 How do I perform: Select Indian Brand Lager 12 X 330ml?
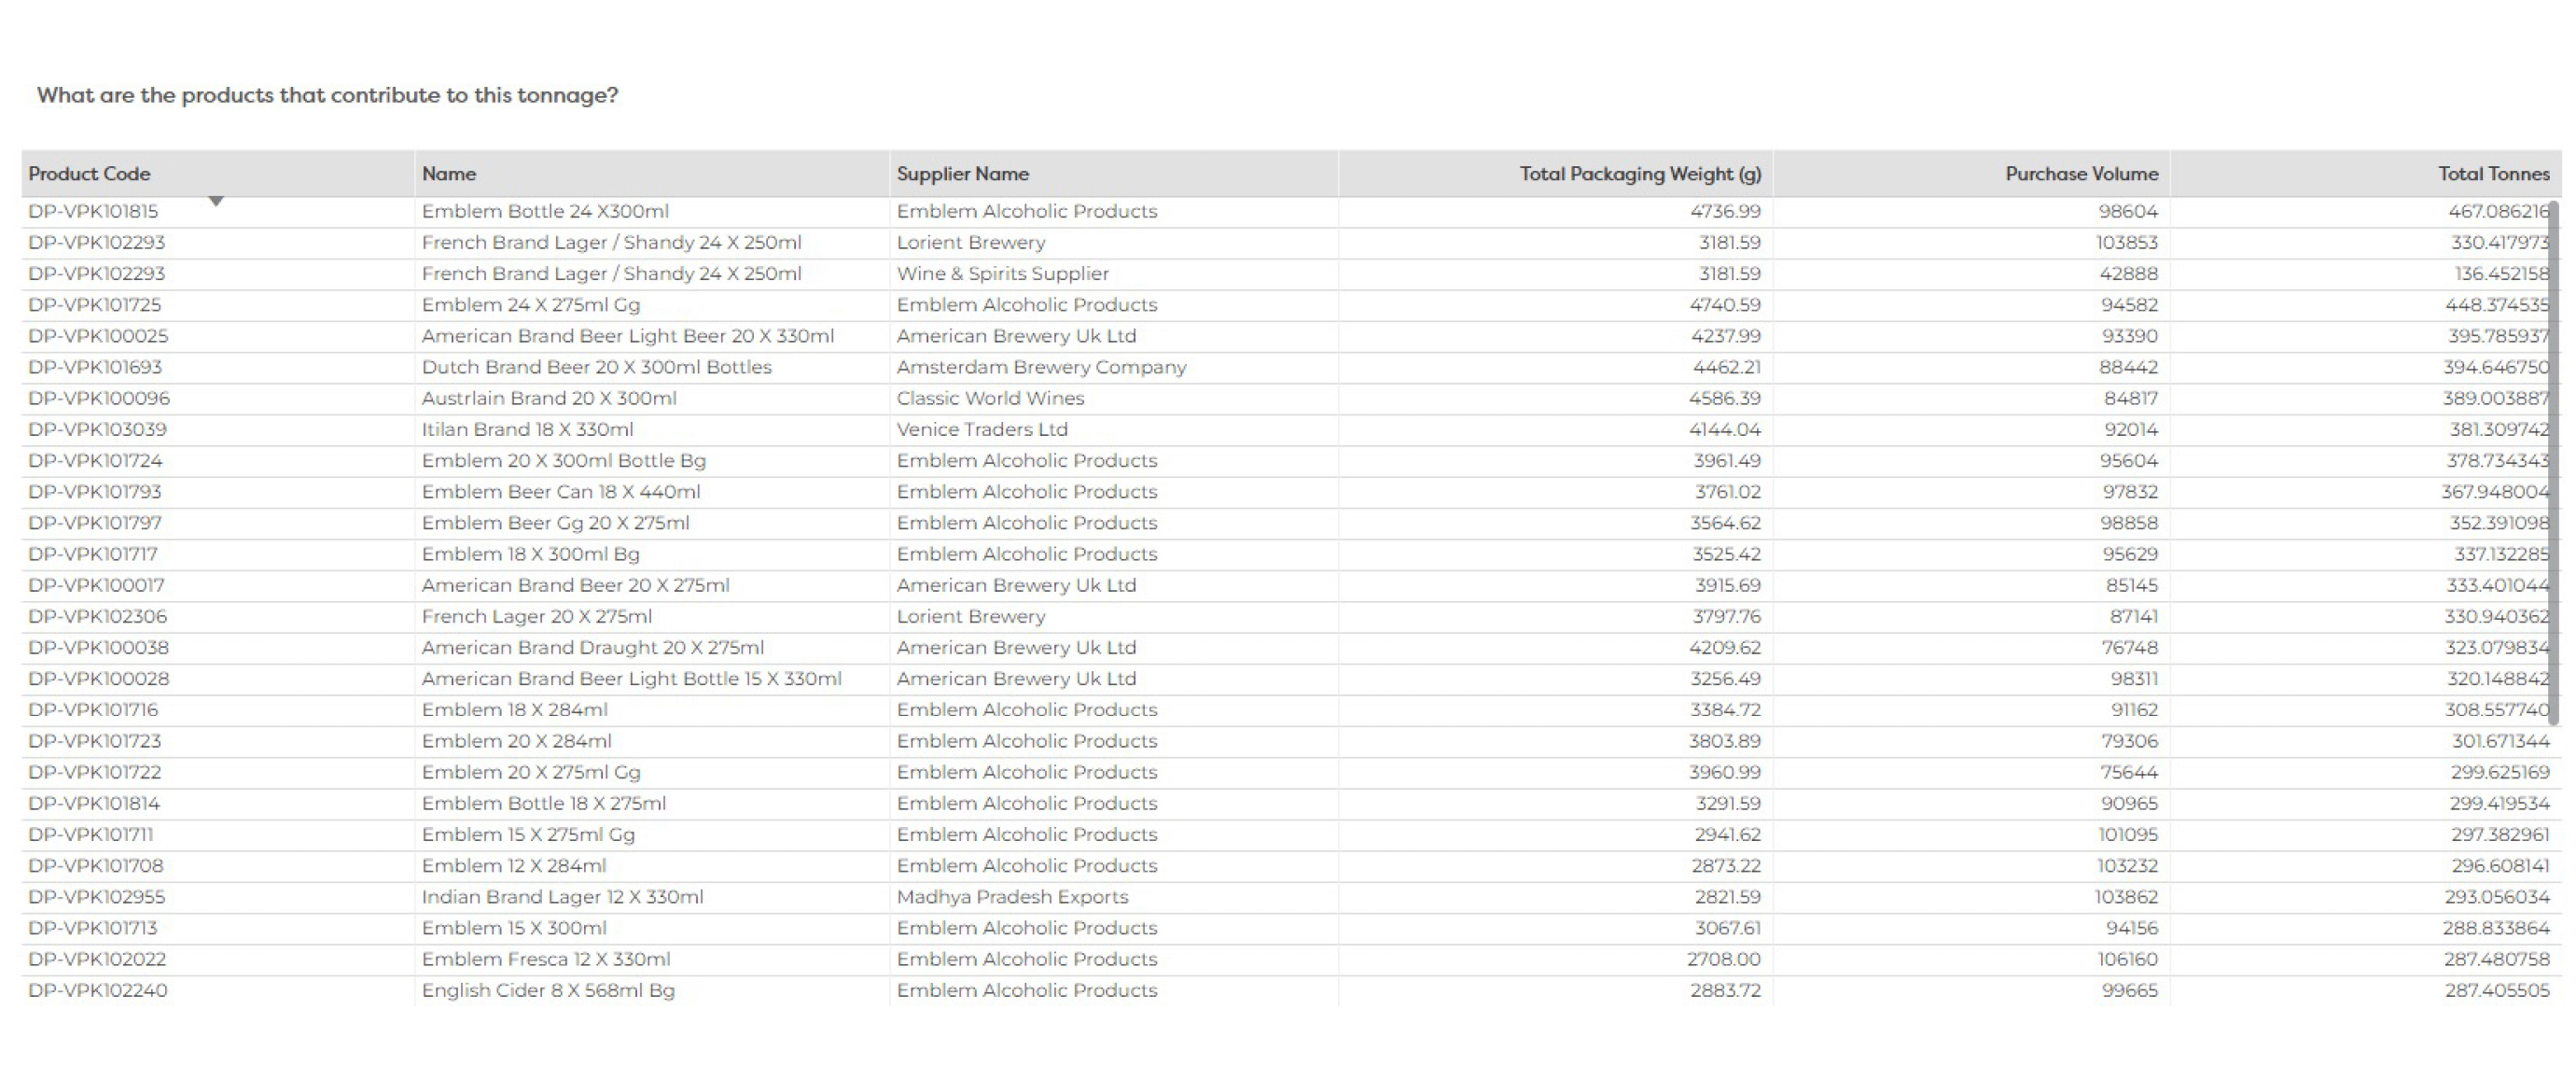562,897
